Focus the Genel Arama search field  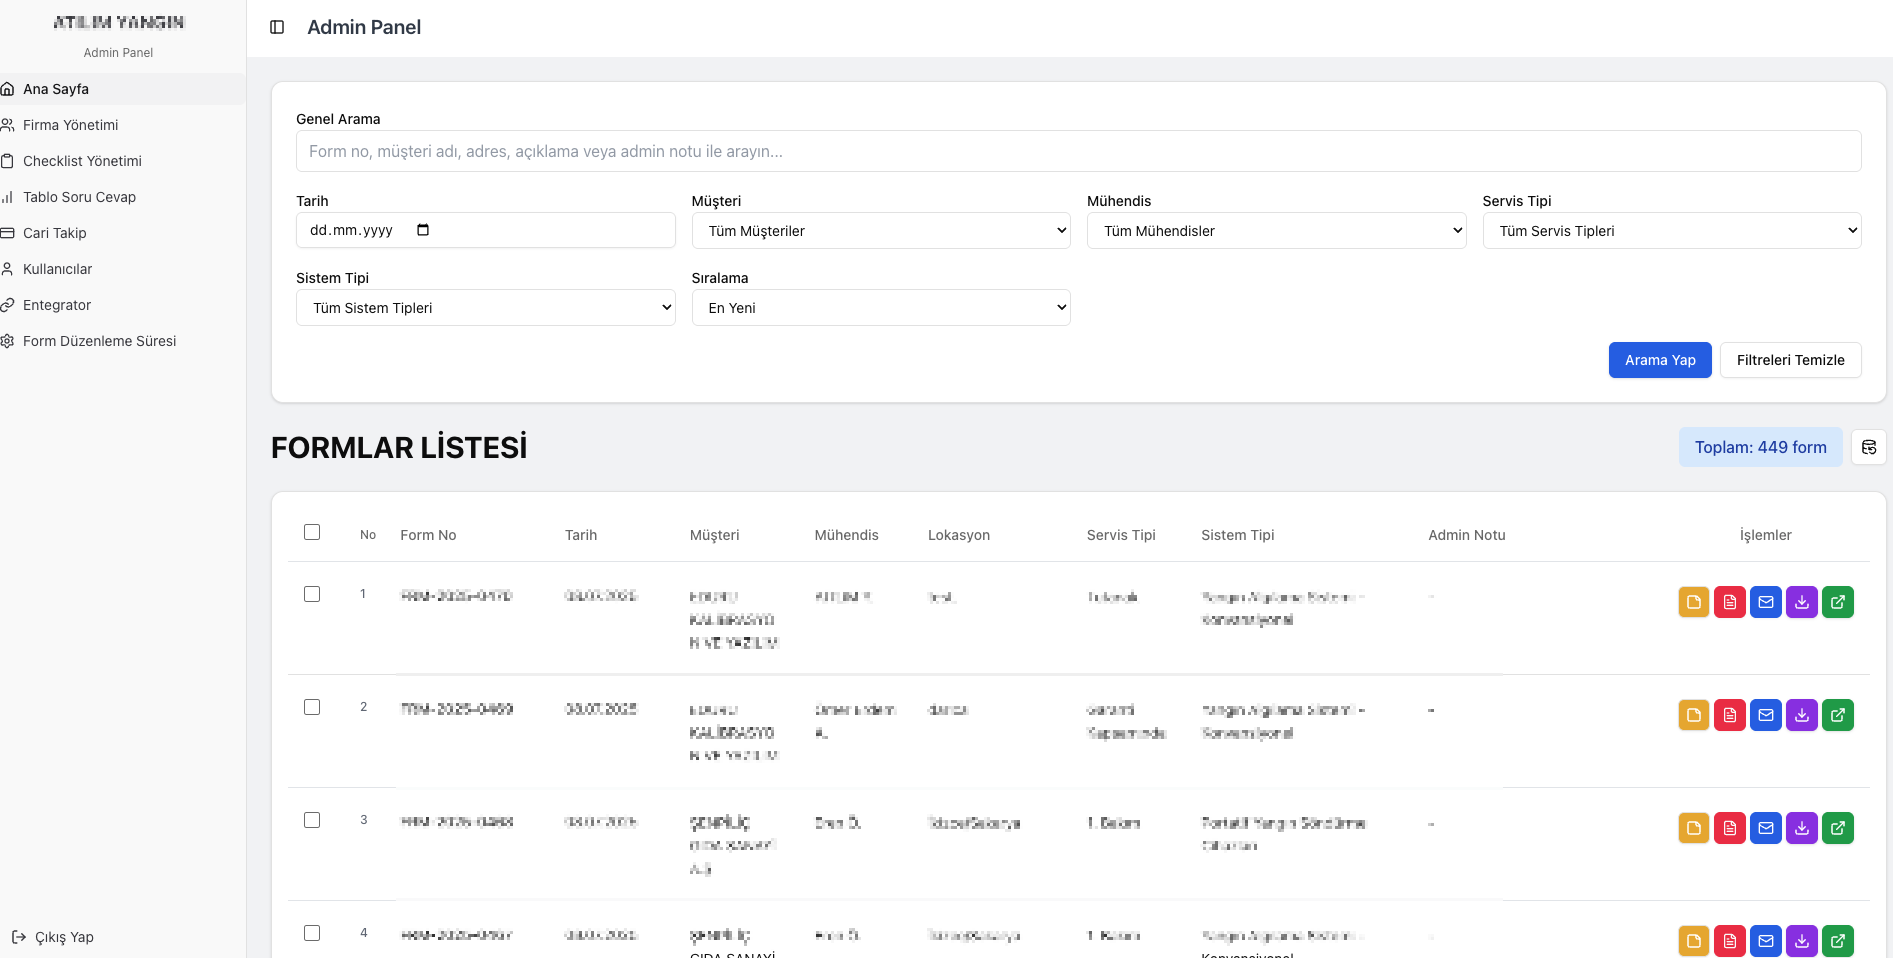(1078, 151)
